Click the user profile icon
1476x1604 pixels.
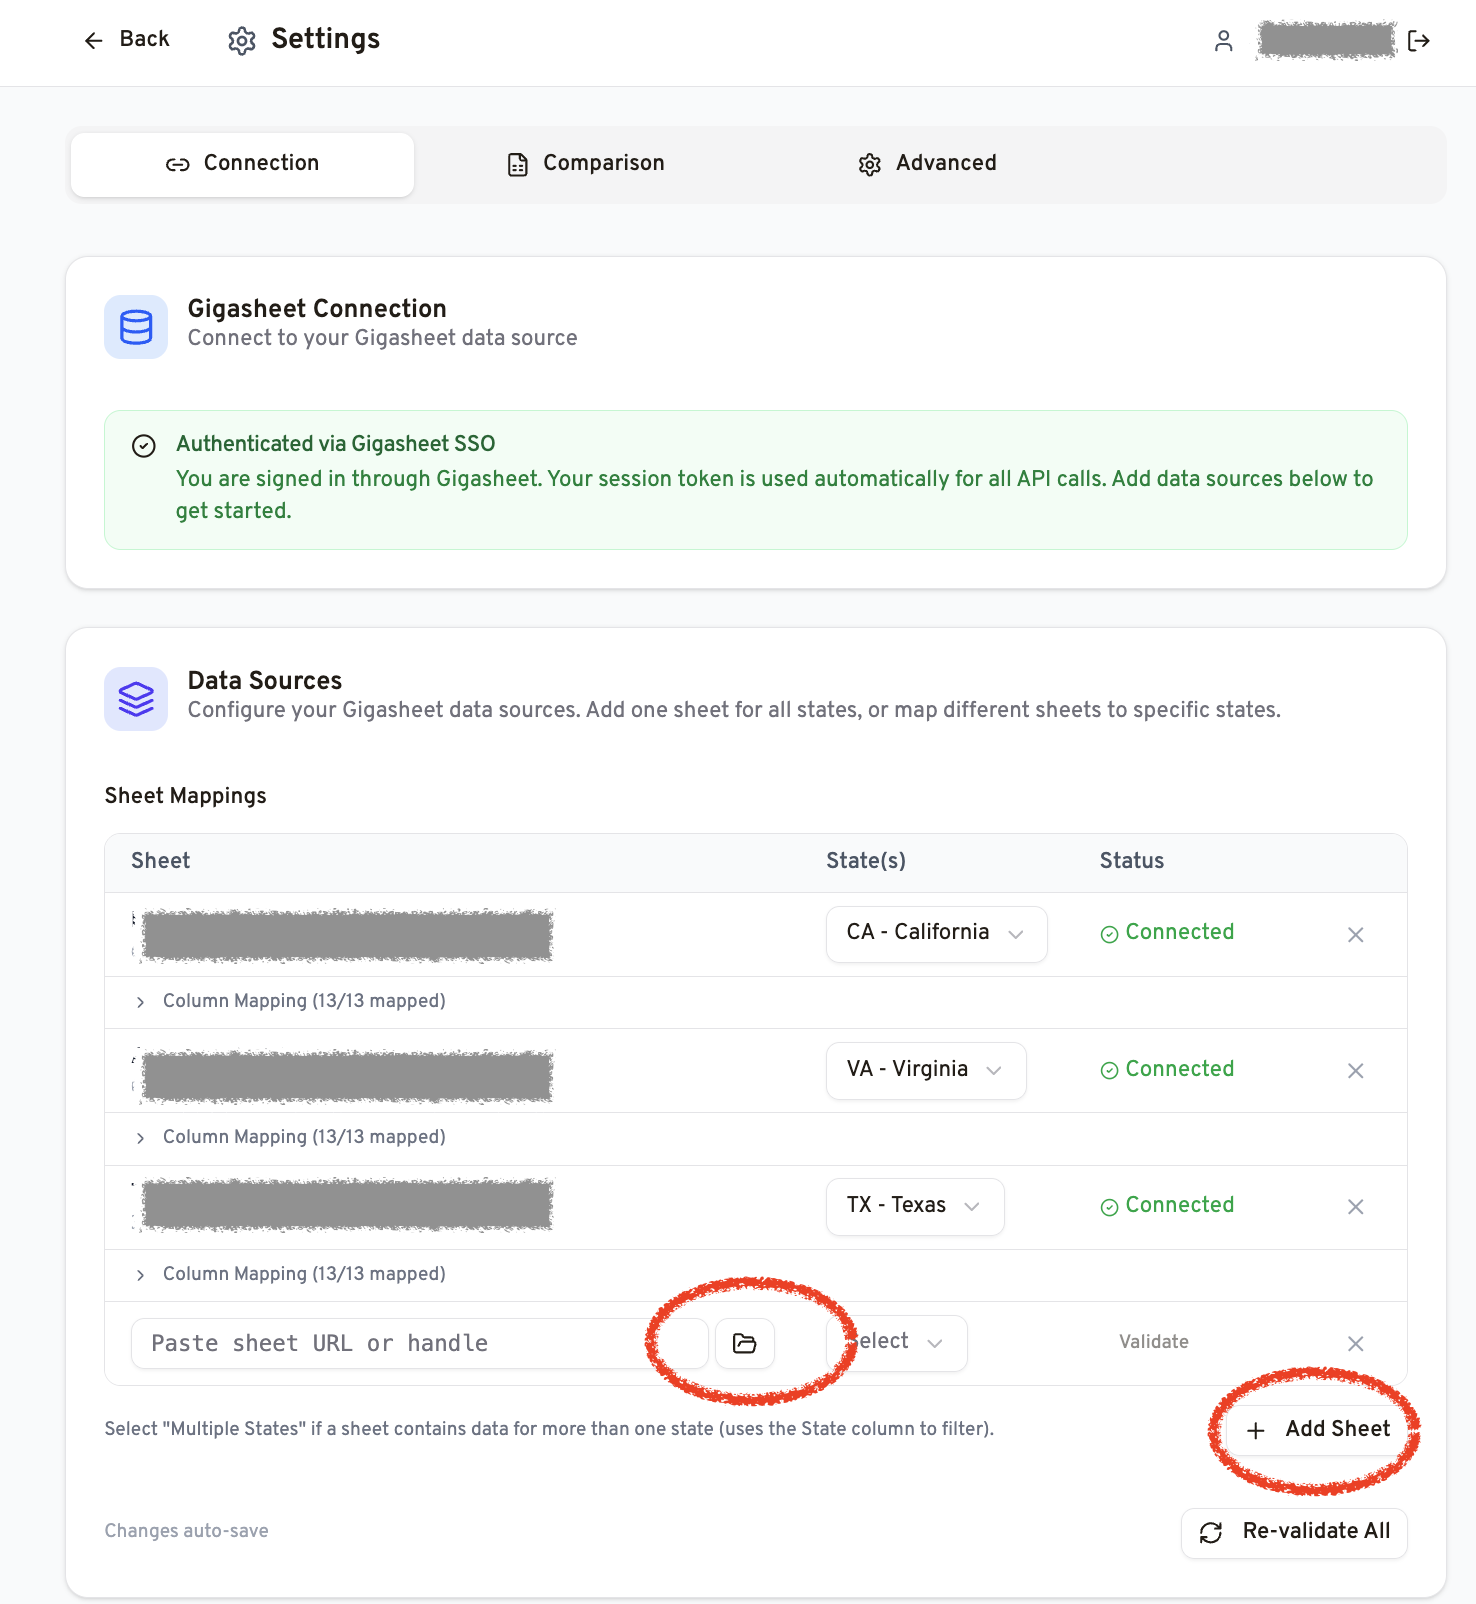(x=1223, y=40)
